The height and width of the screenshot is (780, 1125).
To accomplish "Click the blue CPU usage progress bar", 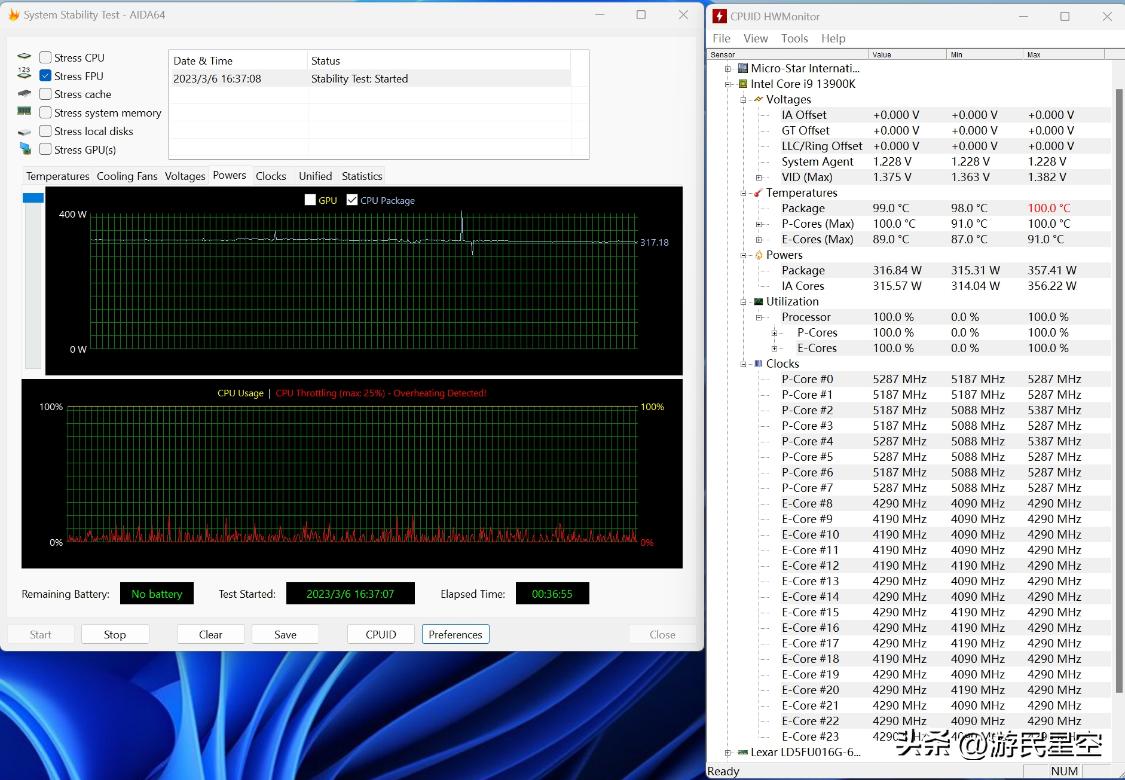I will (32, 197).
